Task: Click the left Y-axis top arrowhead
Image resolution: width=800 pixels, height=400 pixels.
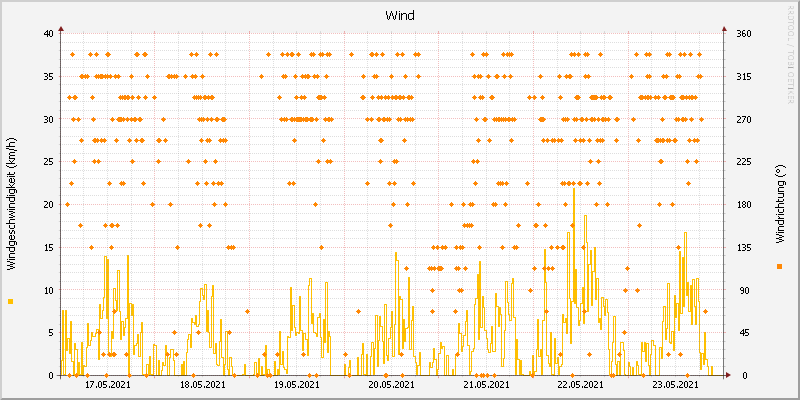Action: tap(60, 29)
